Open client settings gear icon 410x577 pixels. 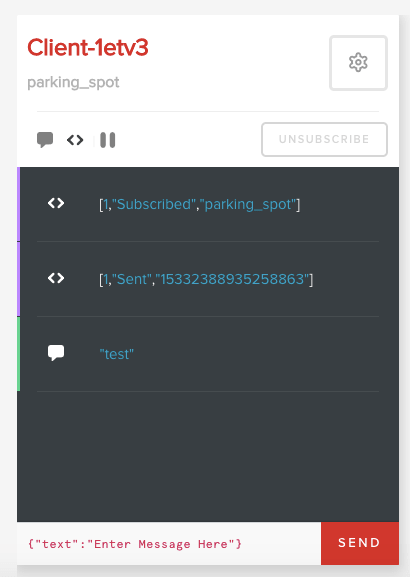[358, 63]
